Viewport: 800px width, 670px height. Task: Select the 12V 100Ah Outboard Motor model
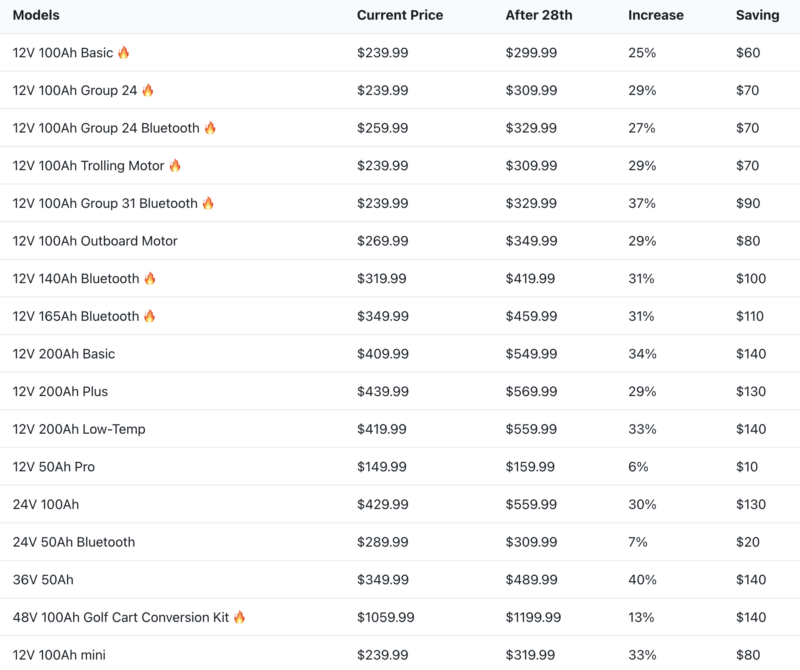coord(95,241)
